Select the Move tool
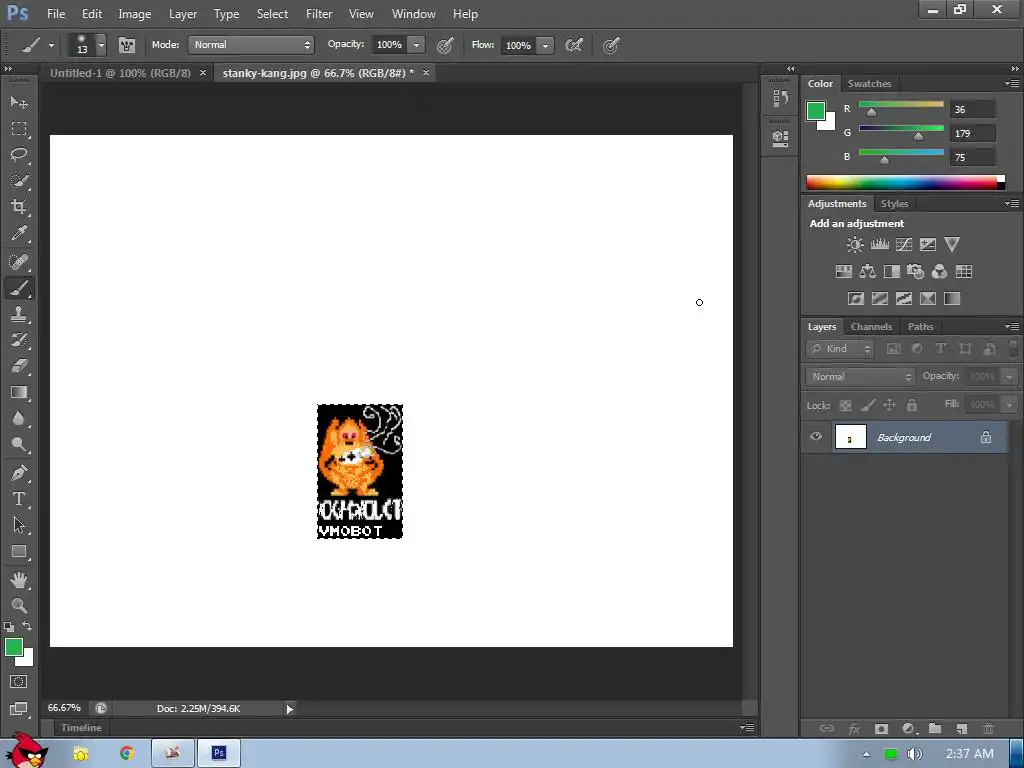Viewport: 1024px width, 768px height. click(19, 103)
